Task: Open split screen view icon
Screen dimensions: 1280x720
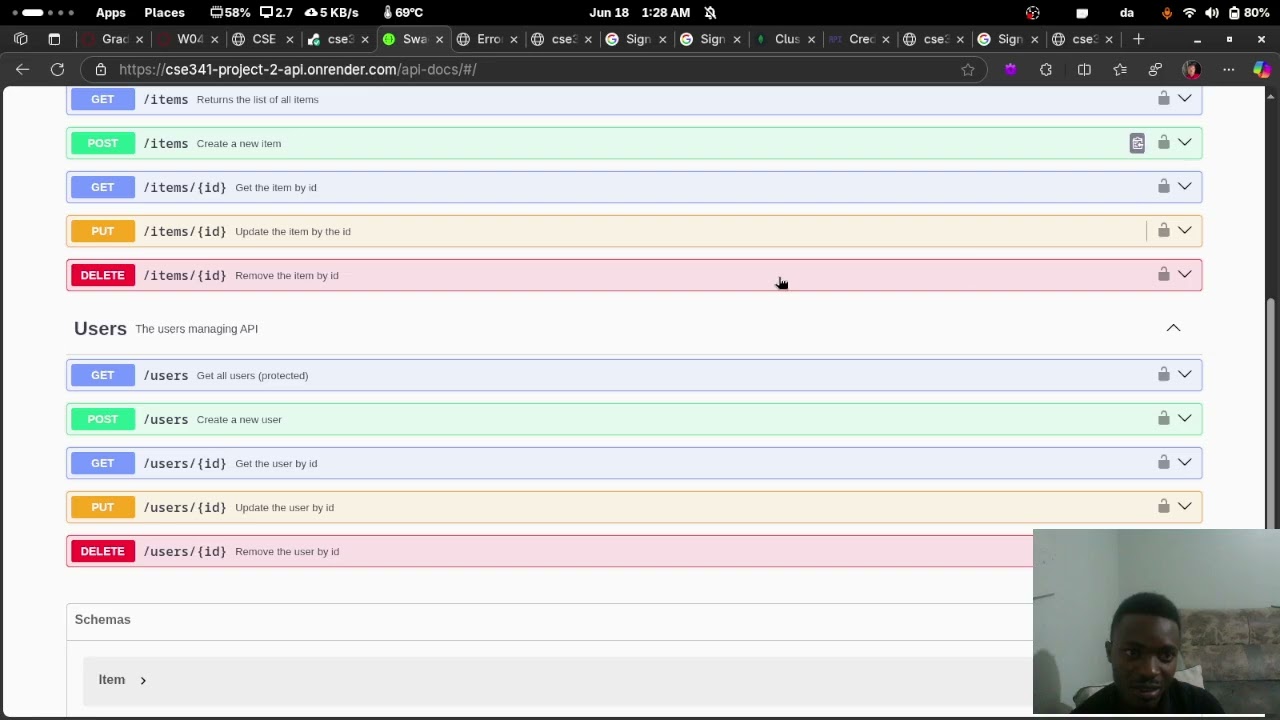Action: pyautogui.click(x=1084, y=69)
